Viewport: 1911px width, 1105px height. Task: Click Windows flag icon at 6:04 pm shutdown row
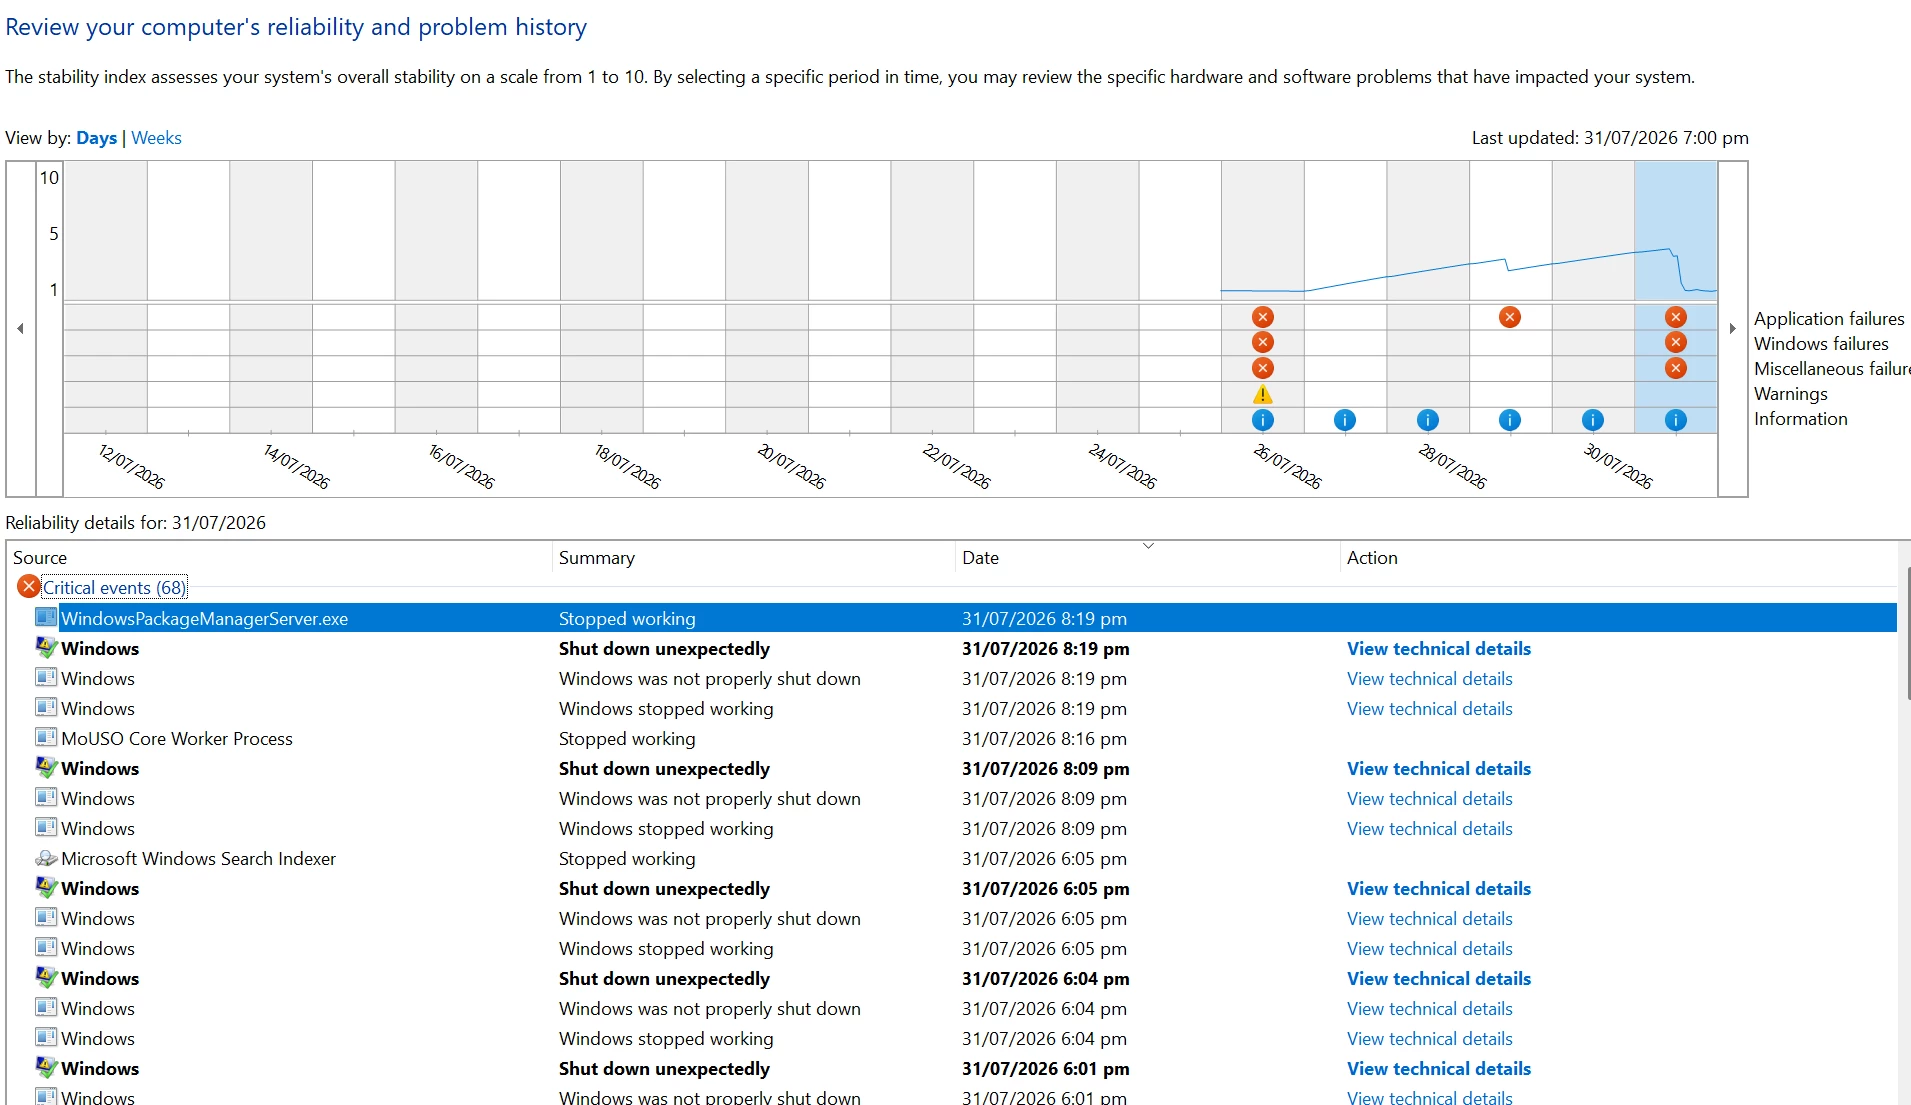(46, 977)
